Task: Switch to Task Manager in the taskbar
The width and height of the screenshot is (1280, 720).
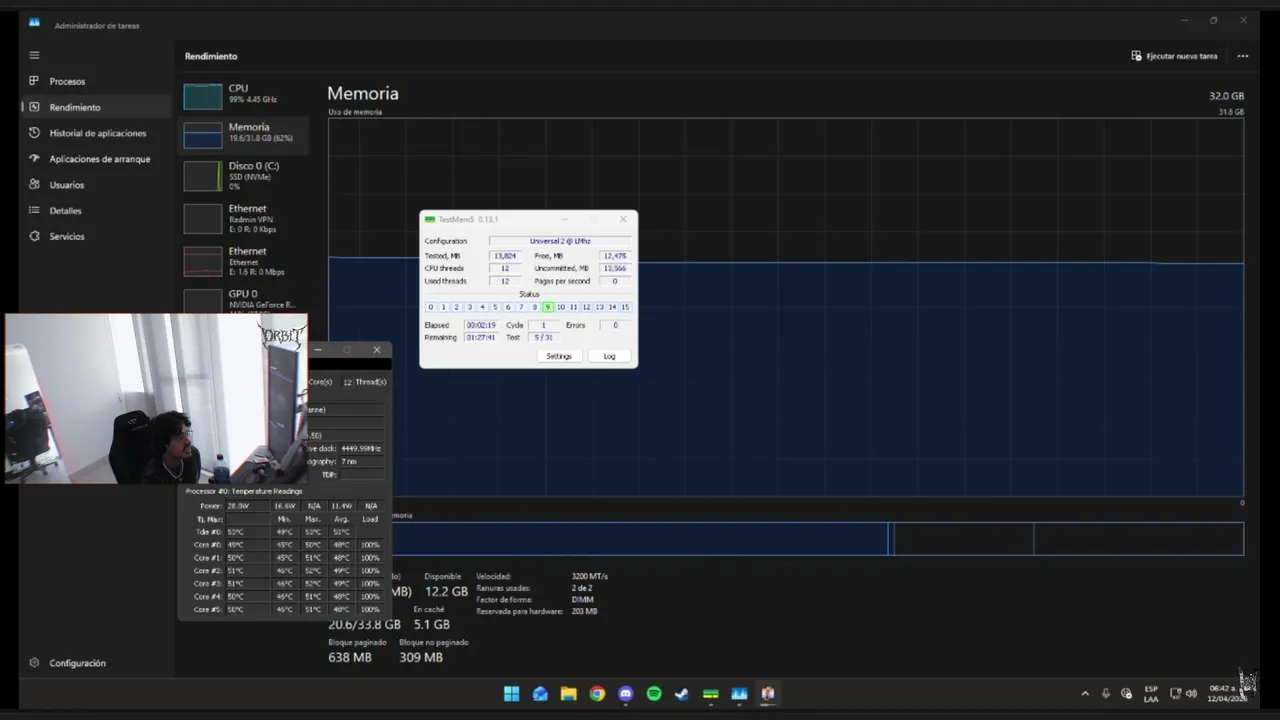Action: tap(739, 694)
